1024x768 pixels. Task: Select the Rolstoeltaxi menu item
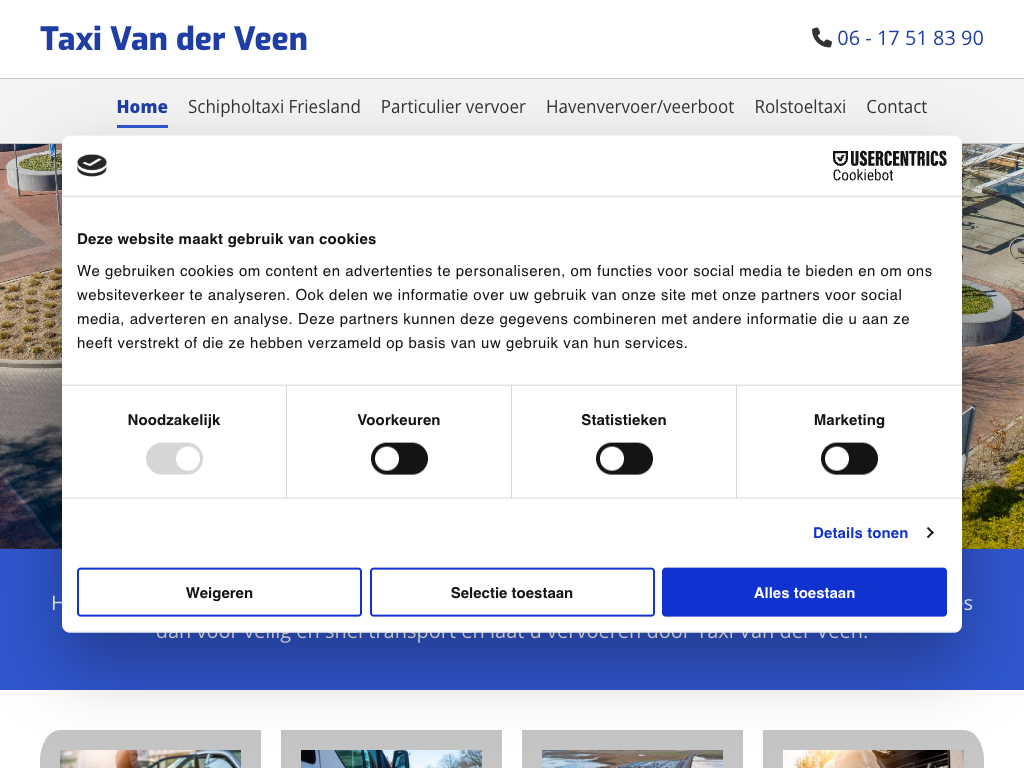[800, 107]
